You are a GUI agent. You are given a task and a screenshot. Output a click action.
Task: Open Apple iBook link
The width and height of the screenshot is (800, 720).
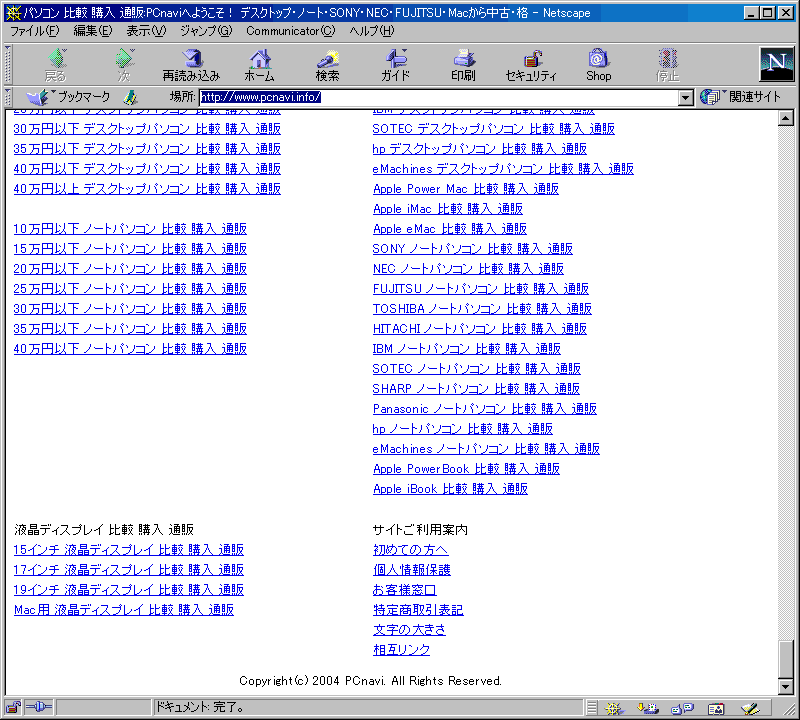click(451, 489)
